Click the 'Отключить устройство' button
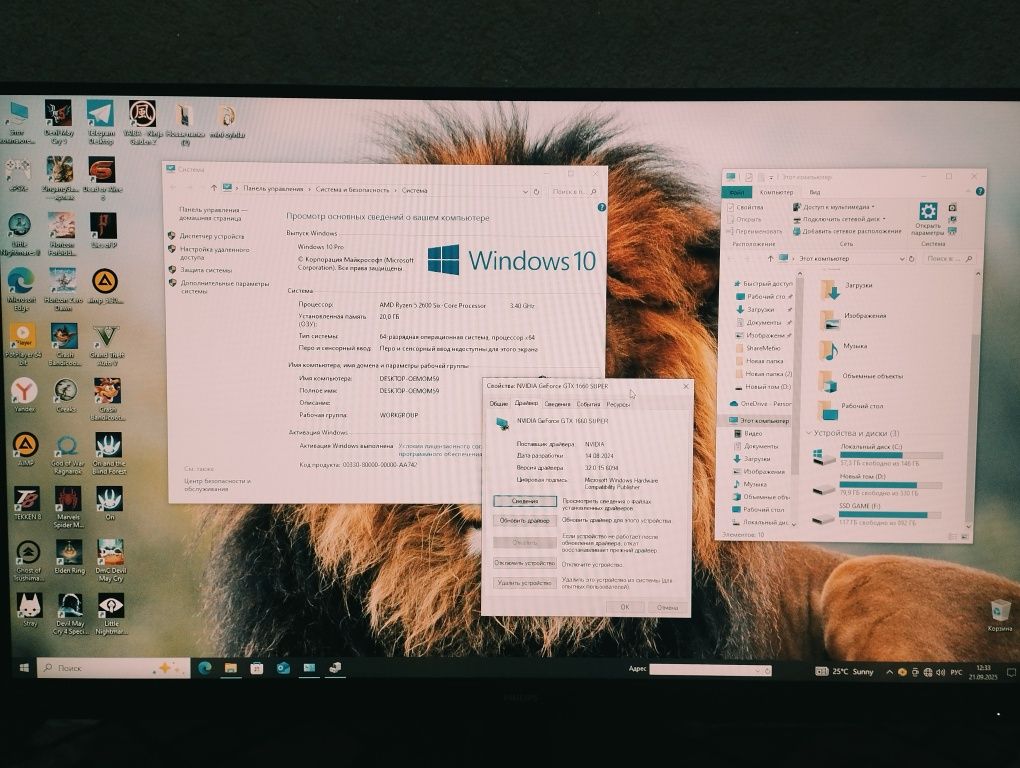The width and height of the screenshot is (1020, 768). click(x=524, y=563)
